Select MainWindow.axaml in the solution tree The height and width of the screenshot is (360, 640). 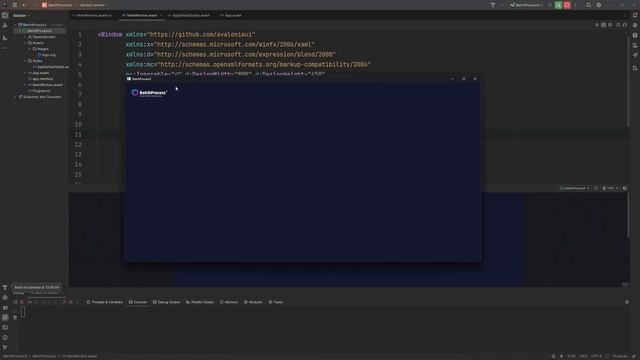(x=45, y=85)
